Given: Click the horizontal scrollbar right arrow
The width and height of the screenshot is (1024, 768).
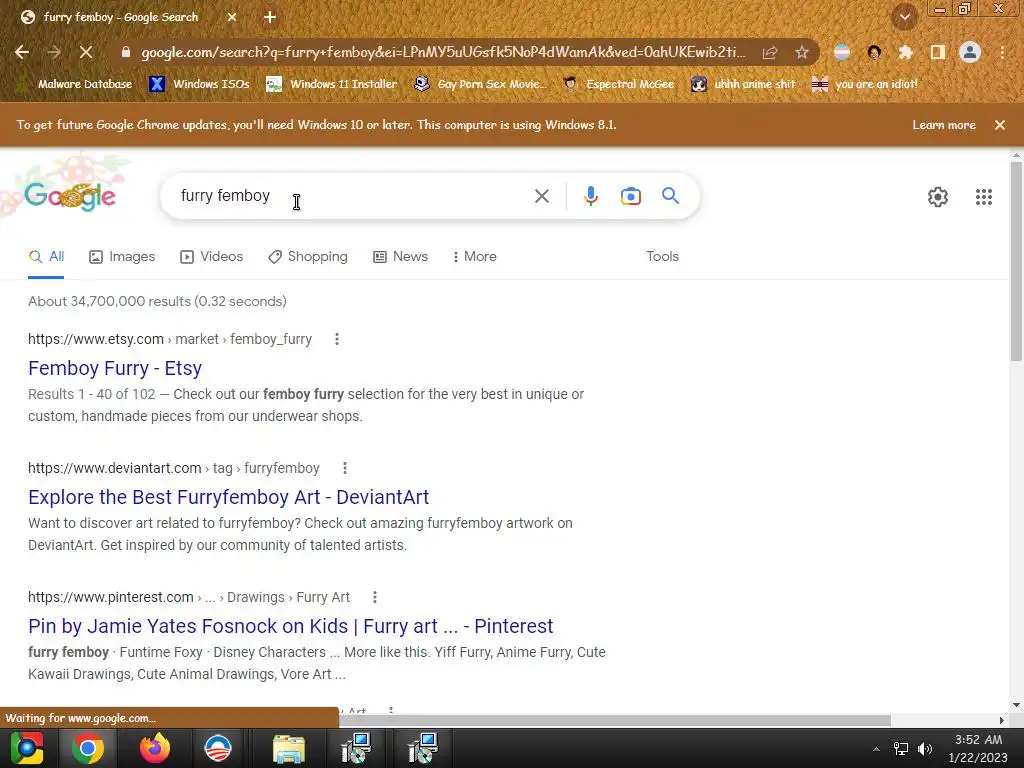Looking at the screenshot, I should [1002, 720].
